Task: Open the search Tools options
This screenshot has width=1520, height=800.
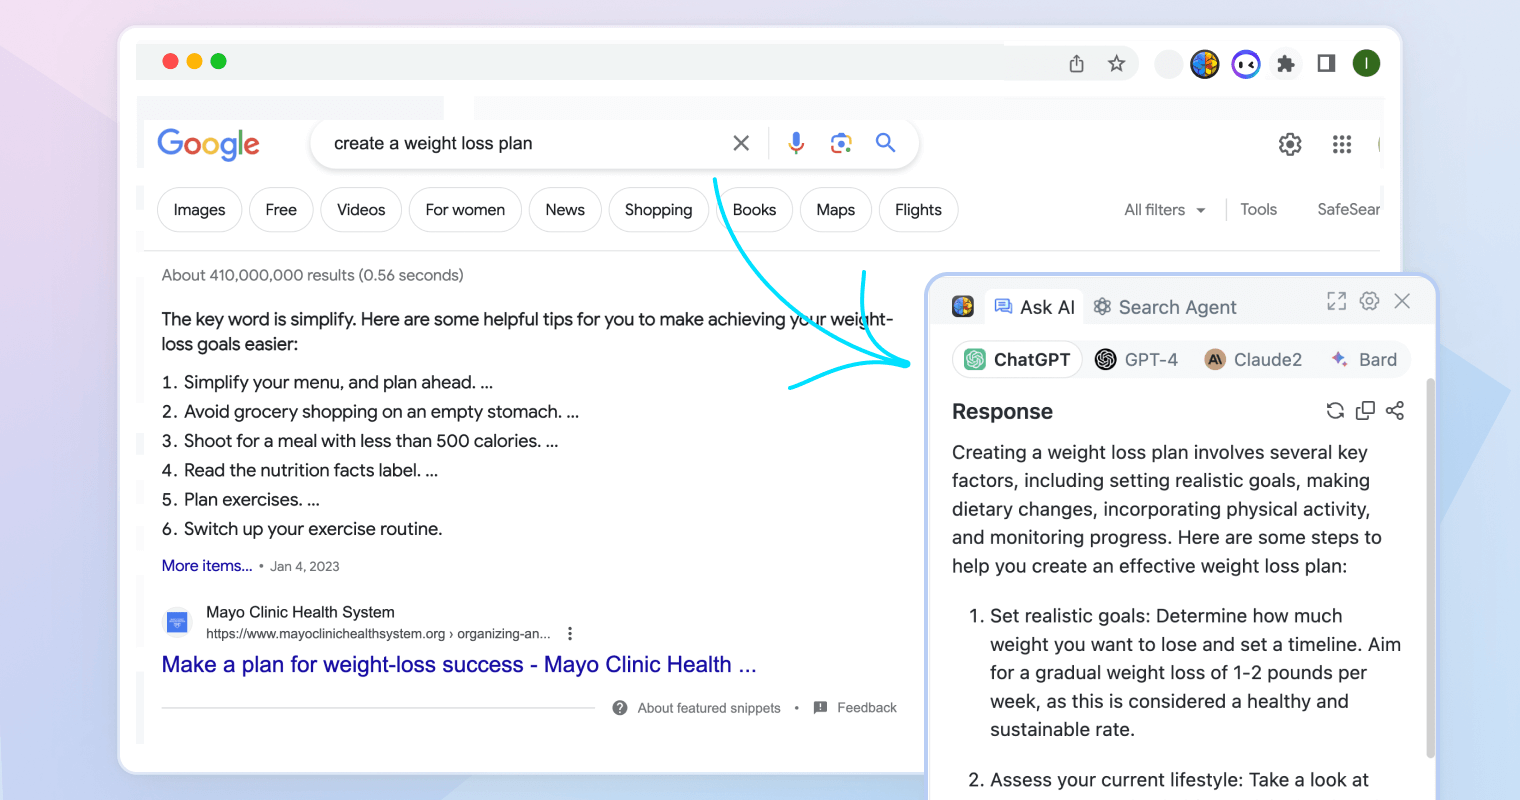Action: coord(1258,210)
